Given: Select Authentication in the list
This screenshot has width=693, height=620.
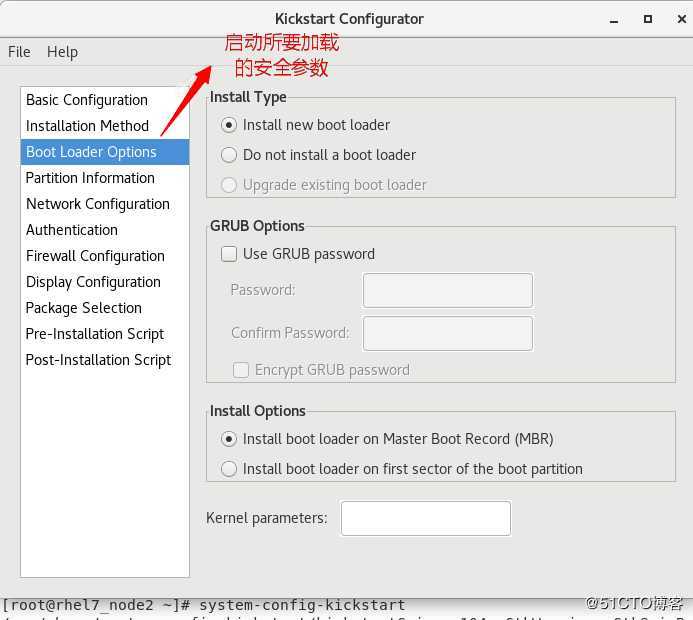Looking at the screenshot, I should [105, 230].
